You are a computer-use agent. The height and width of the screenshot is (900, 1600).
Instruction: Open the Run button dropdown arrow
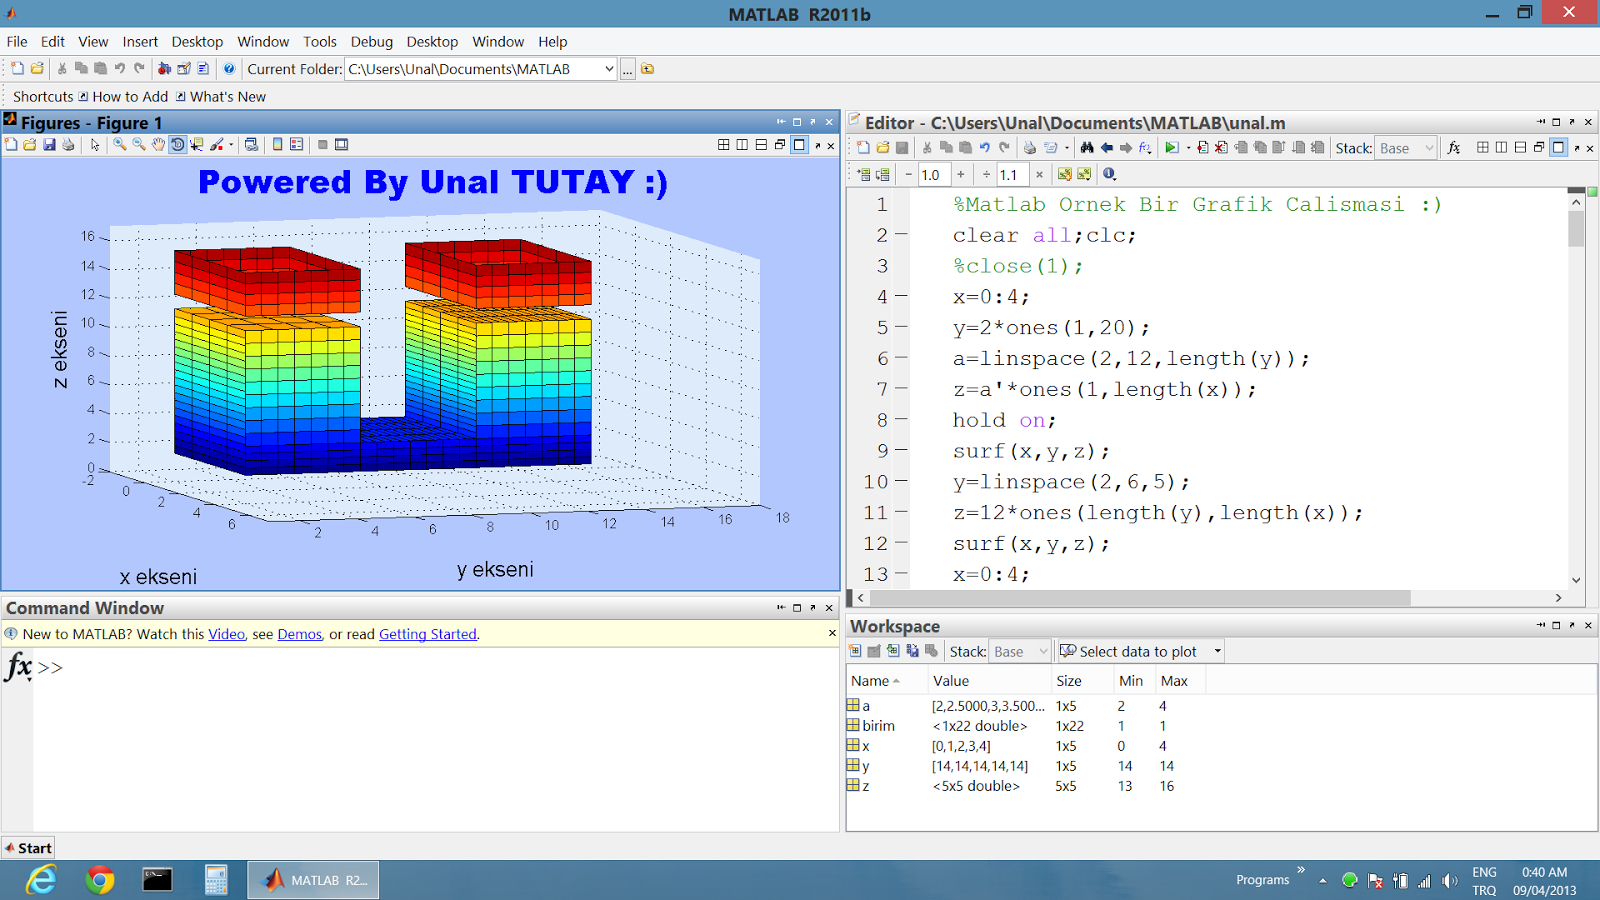point(1188,148)
